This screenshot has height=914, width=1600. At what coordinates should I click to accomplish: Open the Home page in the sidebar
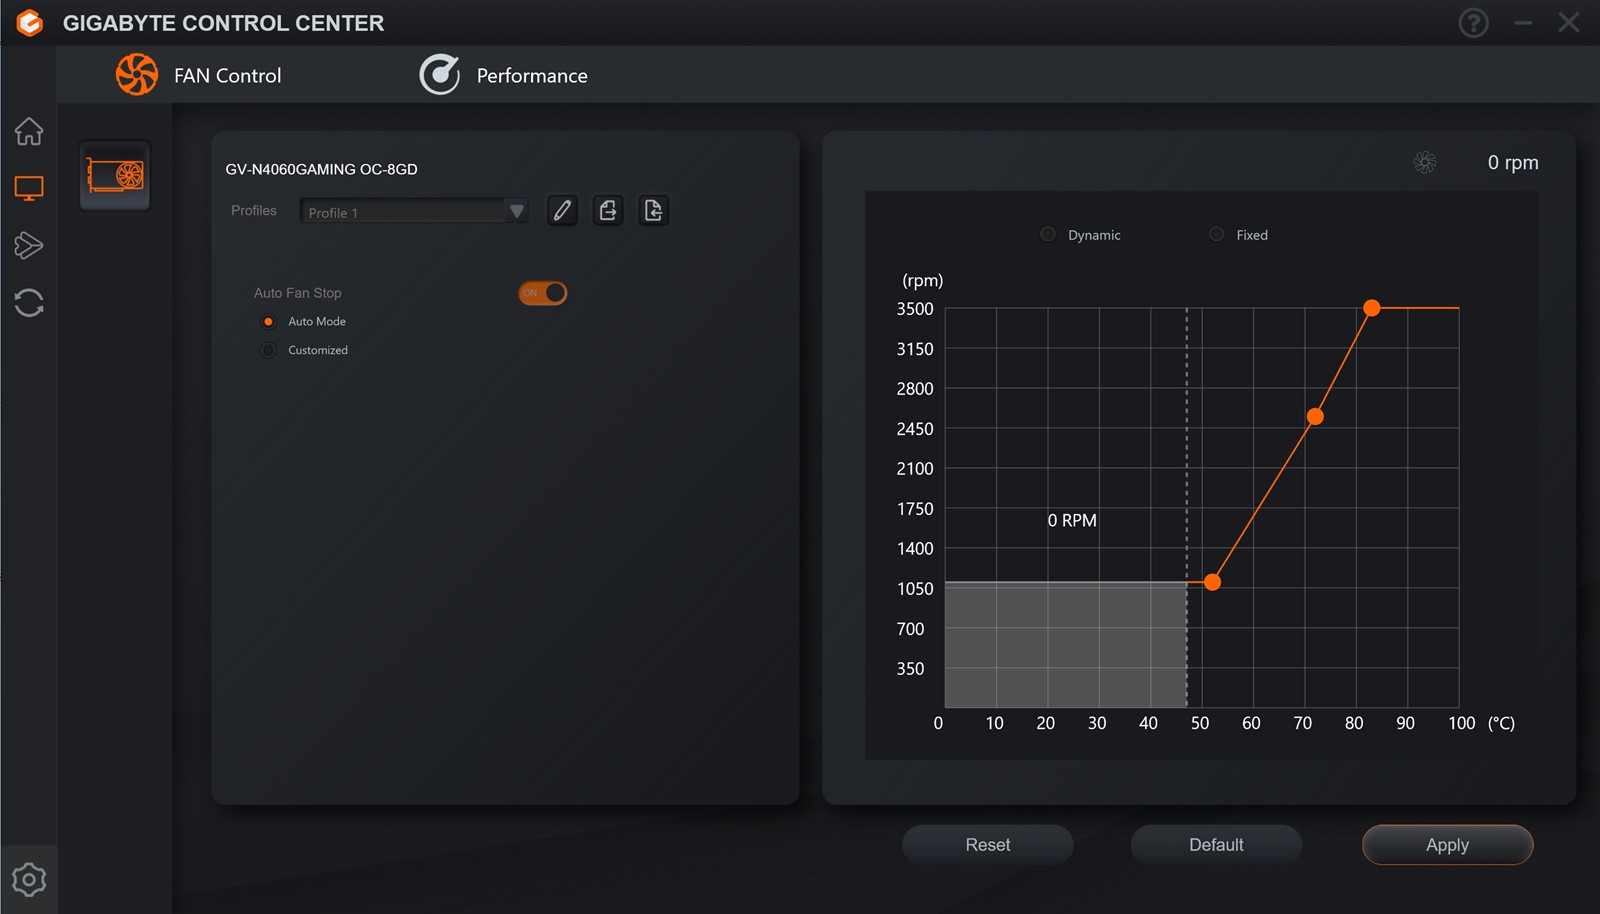pyautogui.click(x=29, y=131)
